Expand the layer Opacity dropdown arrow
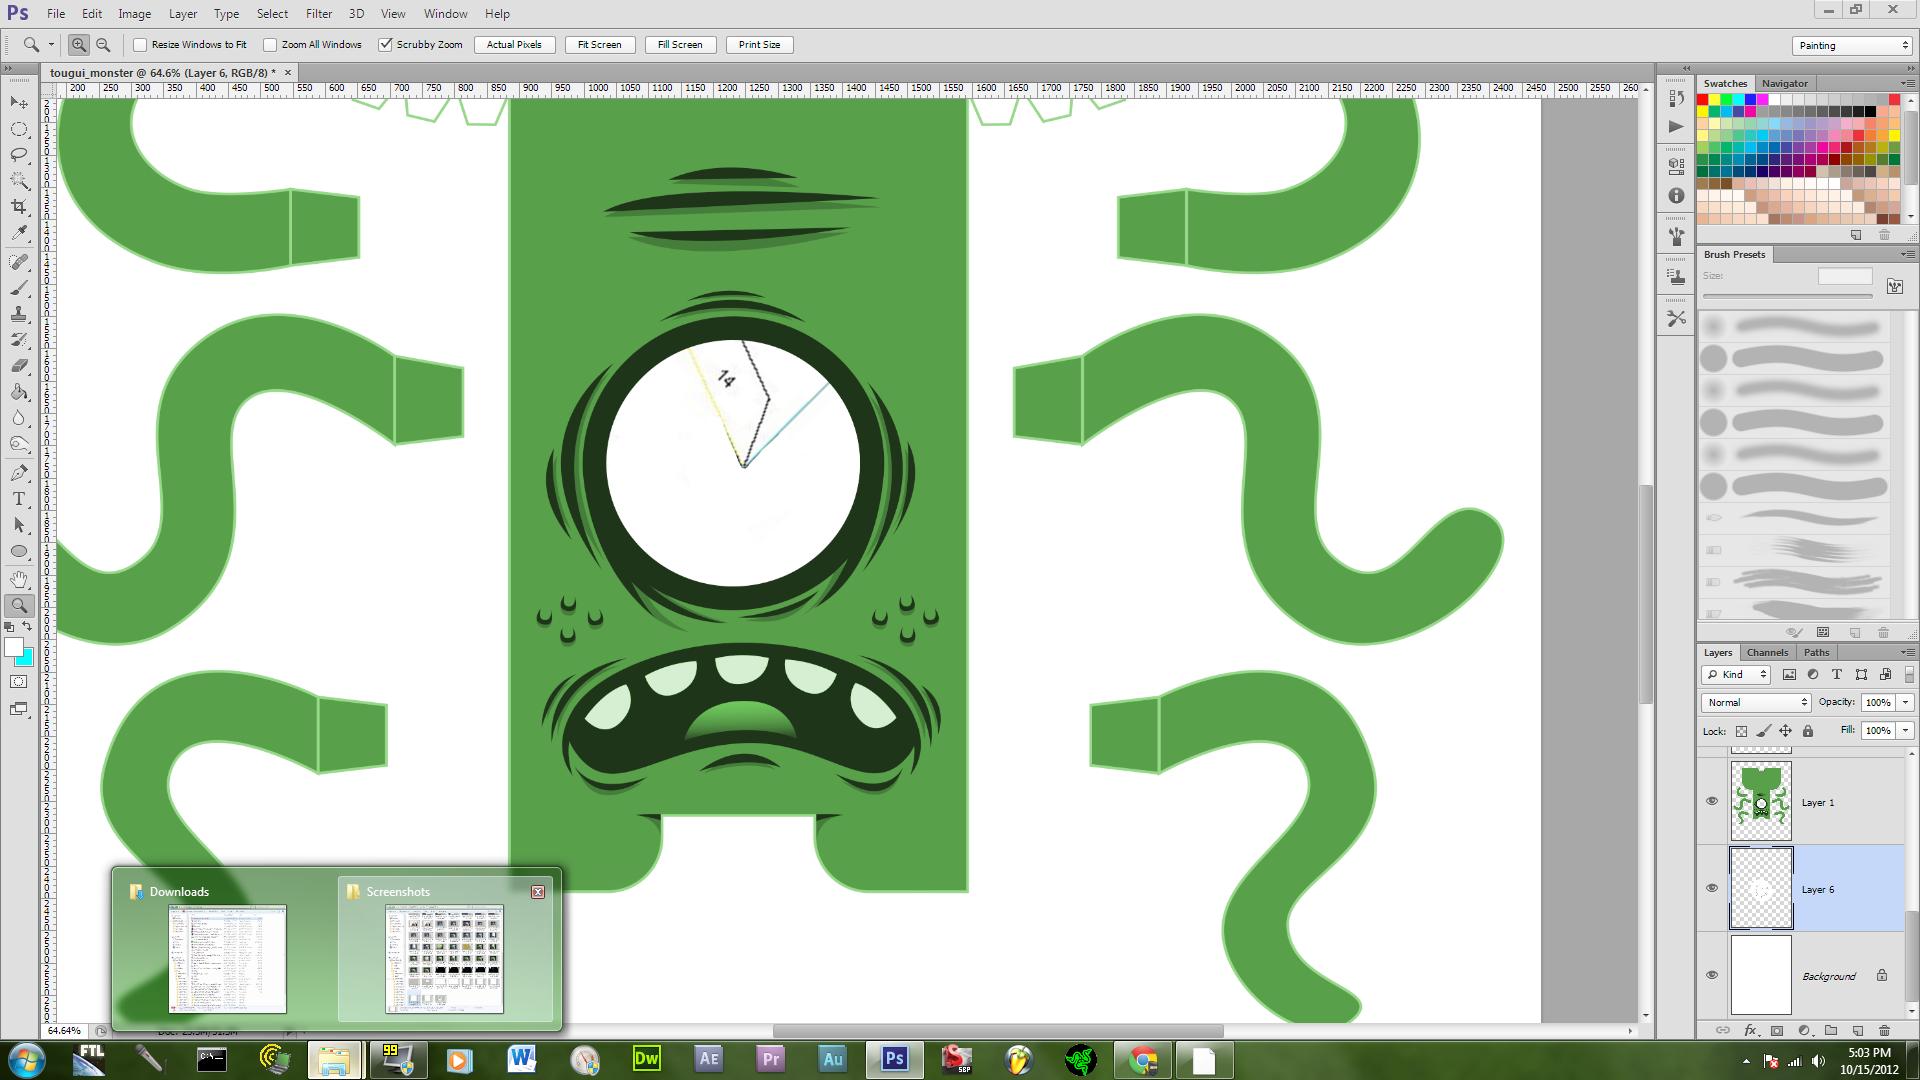Image resolution: width=1920 pixels, height=1080 pixels. pyautogui.click(x=1905, y=702)
